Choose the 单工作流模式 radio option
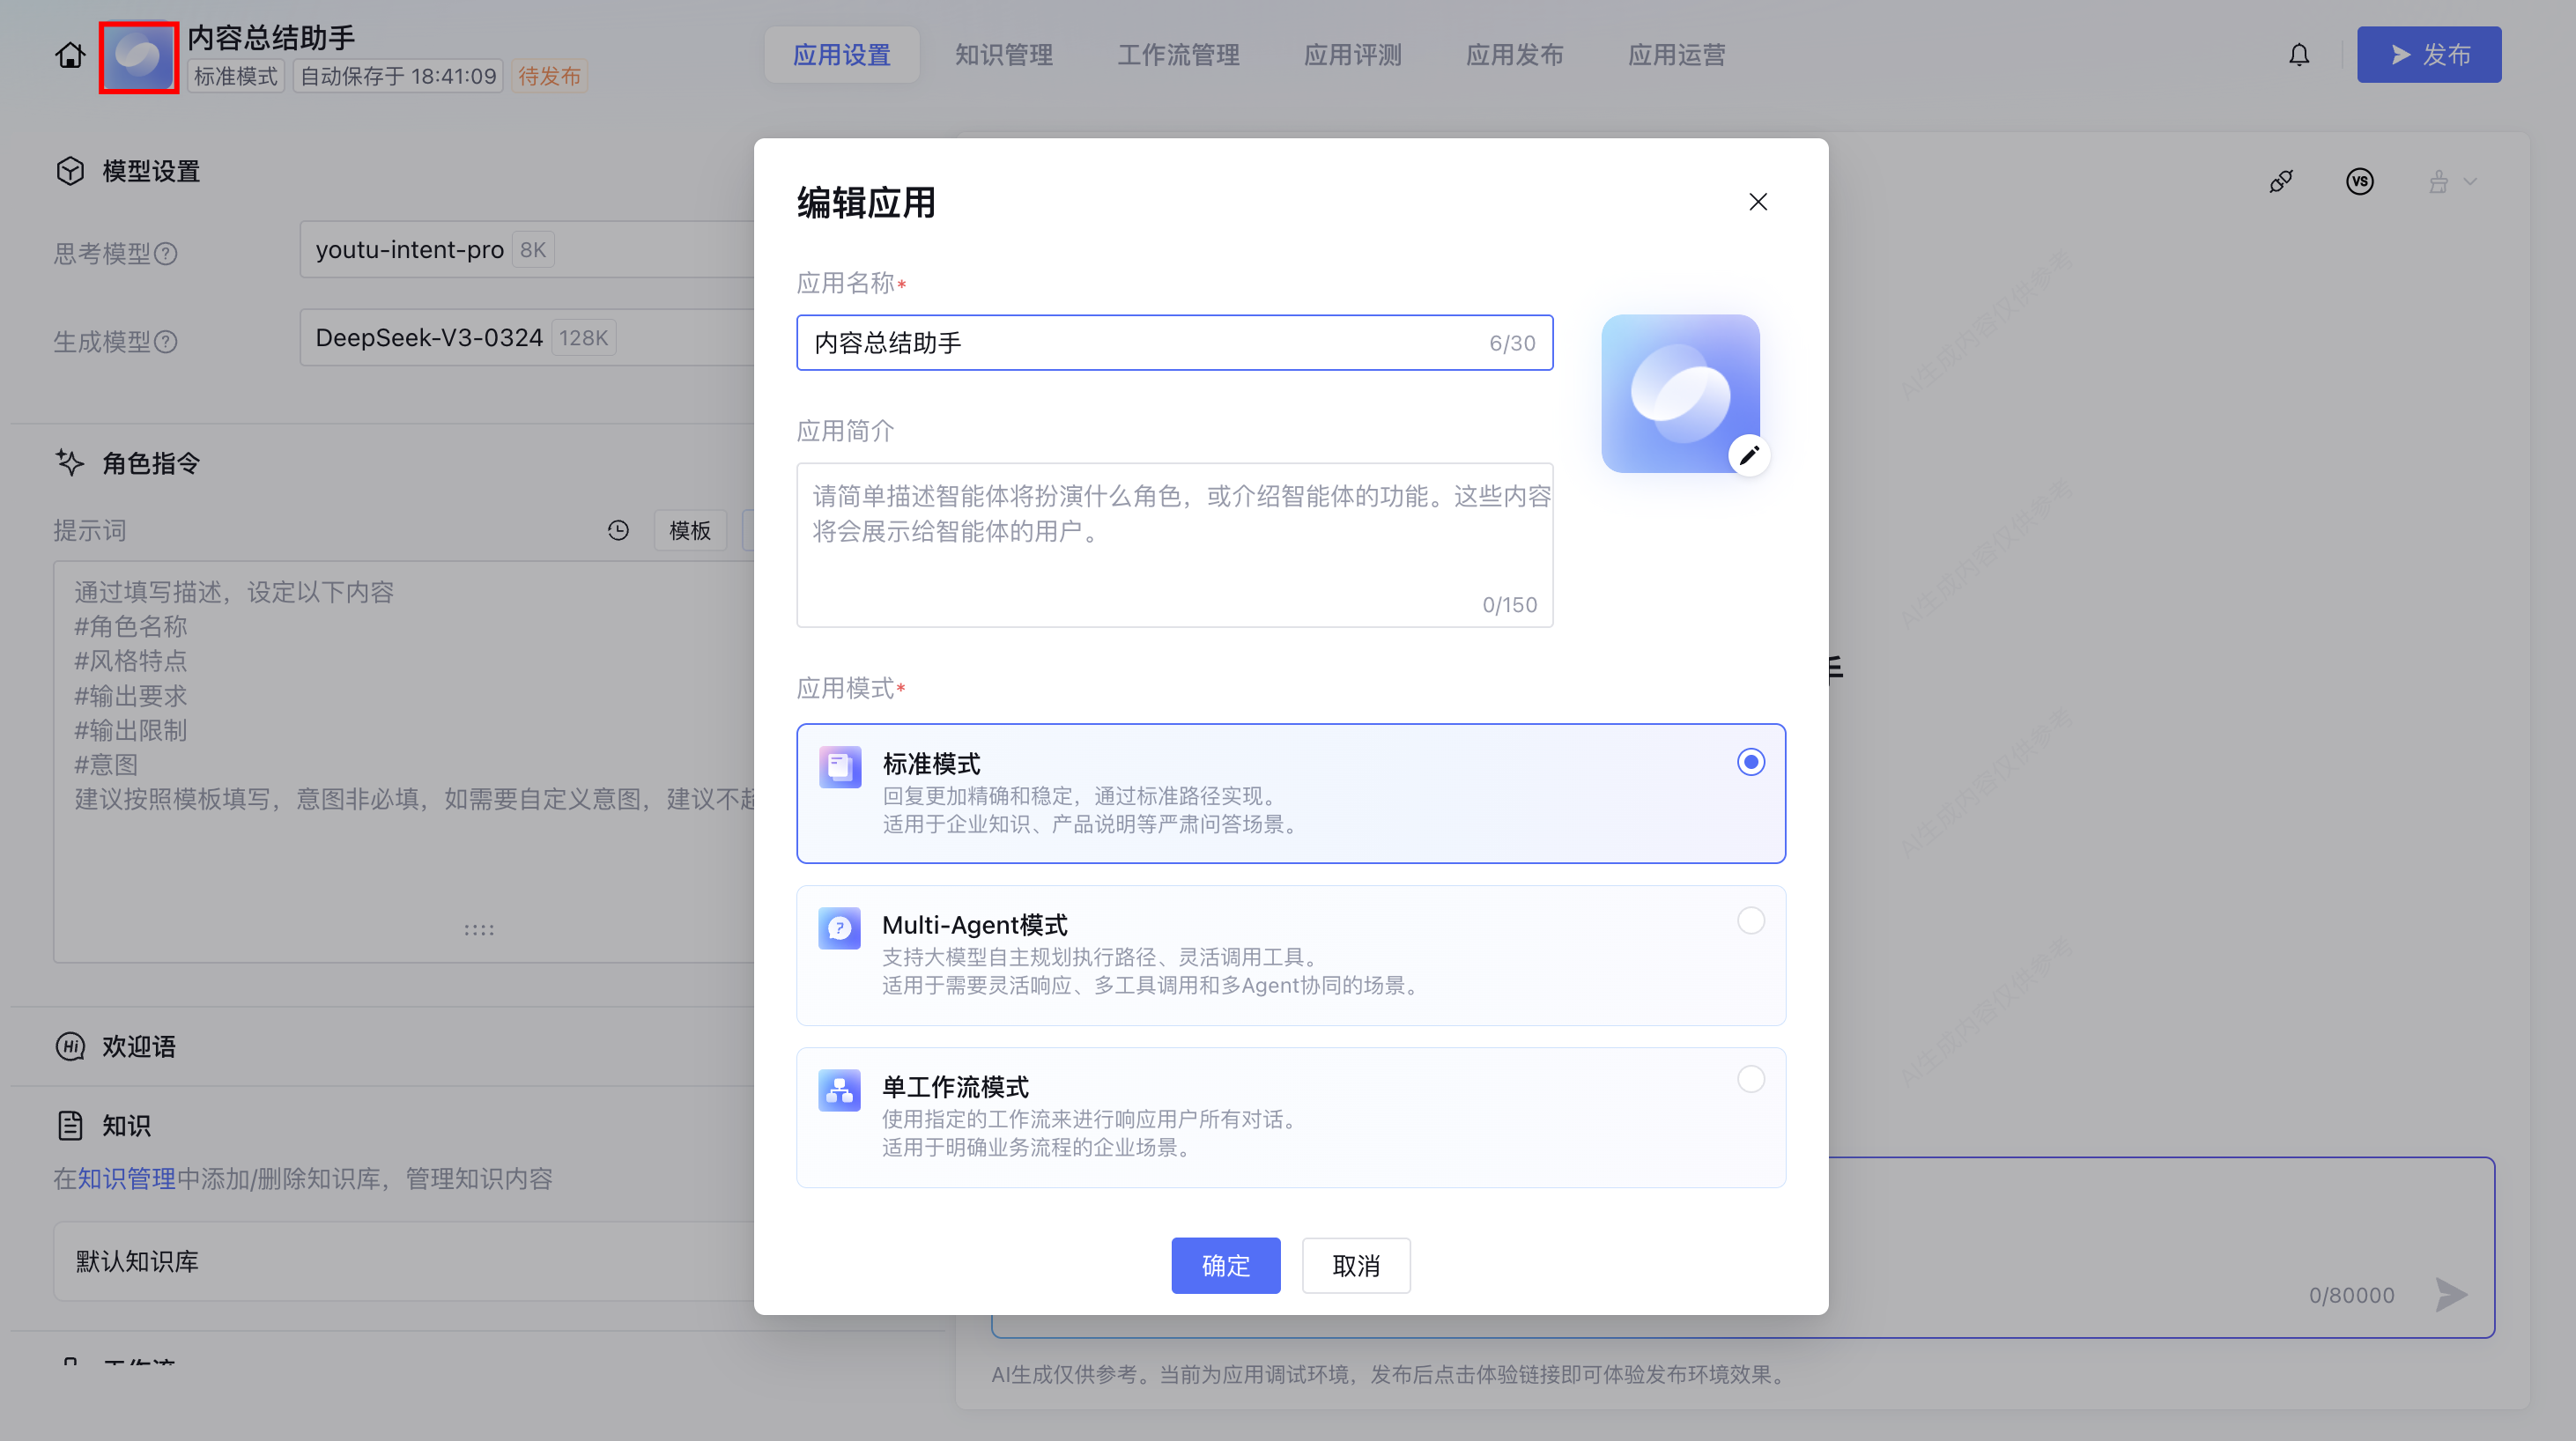This screenshot has height=1441, width=2576. 1750,1079
